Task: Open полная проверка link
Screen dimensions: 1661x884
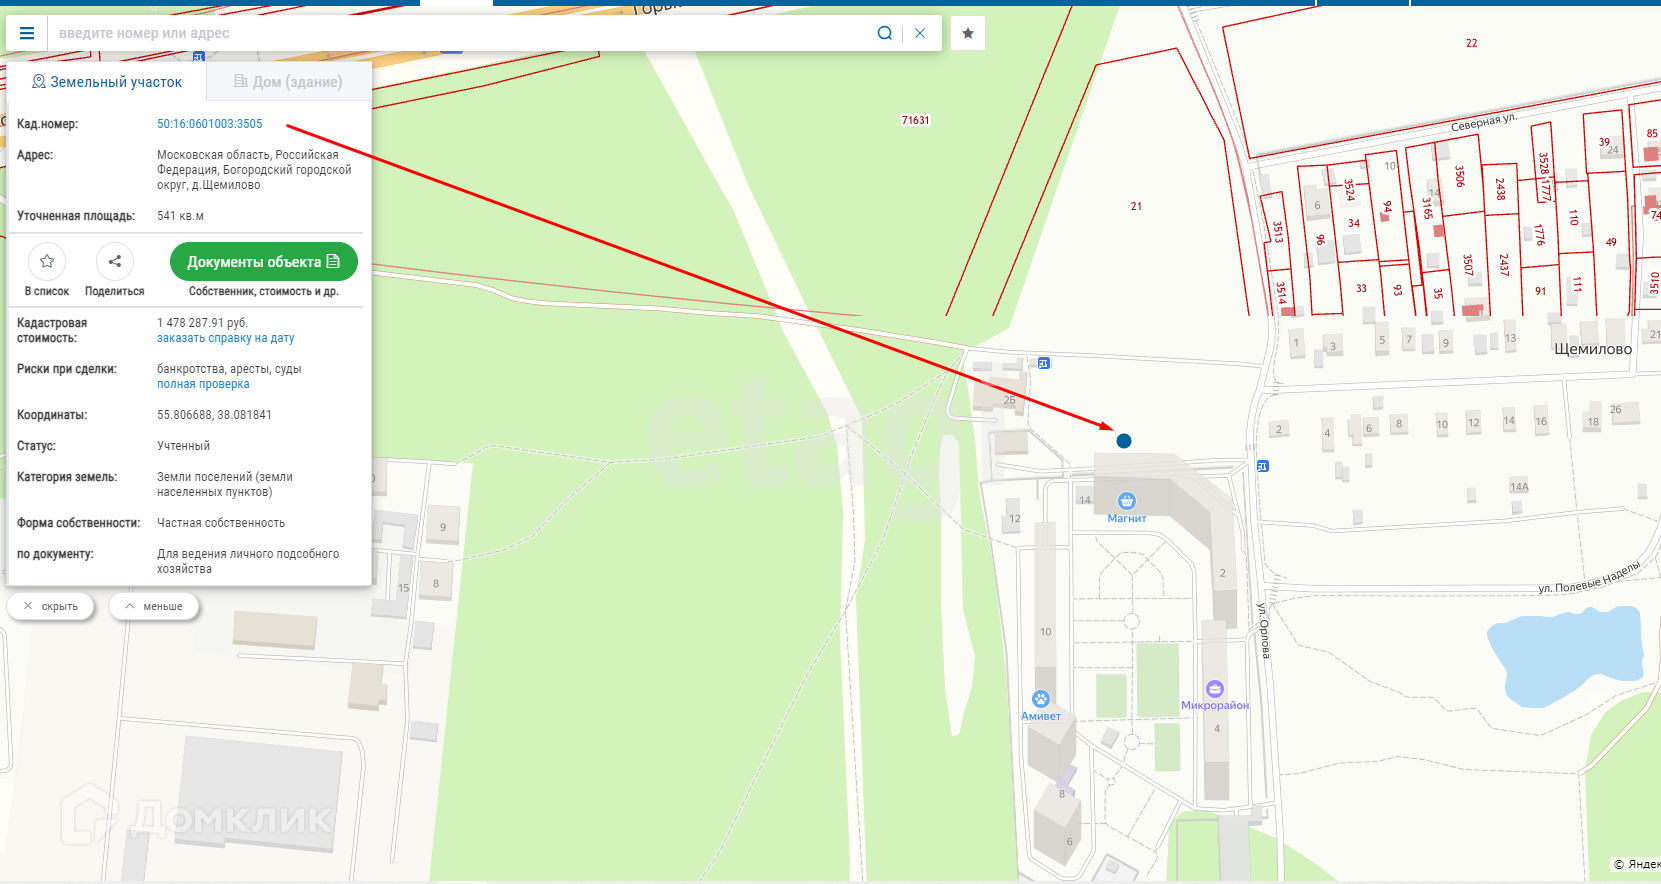Action: 203,384
